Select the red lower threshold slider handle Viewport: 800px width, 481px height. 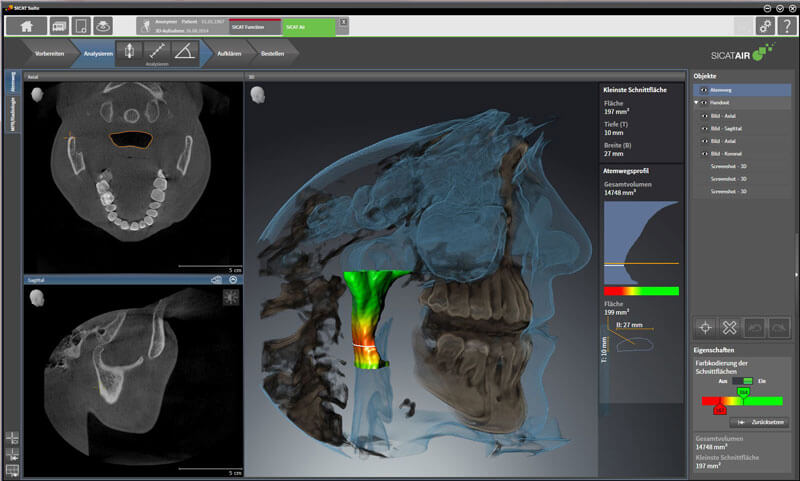[719, 409]
